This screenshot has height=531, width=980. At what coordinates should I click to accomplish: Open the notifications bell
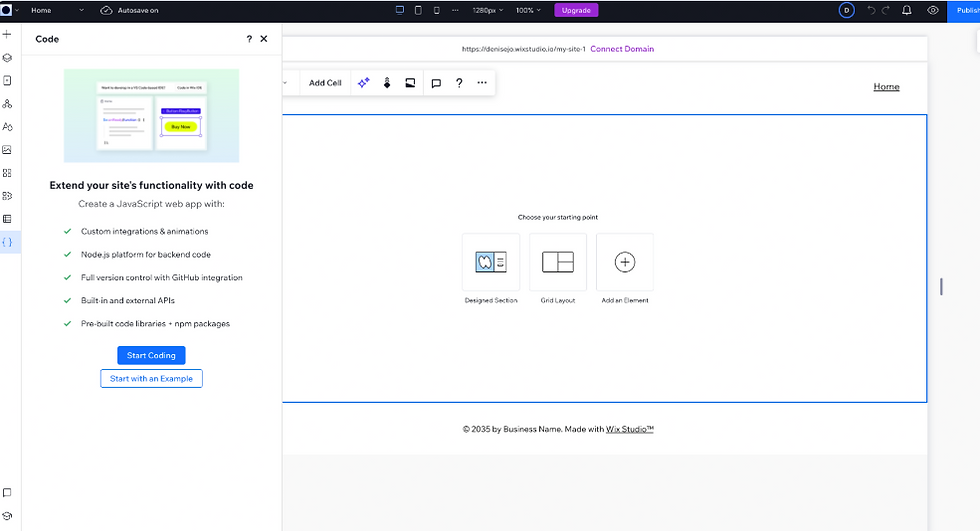906,10
